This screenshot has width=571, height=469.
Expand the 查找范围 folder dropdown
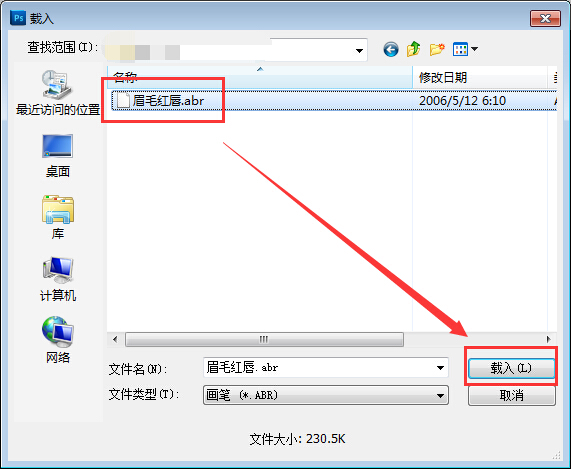point(359,50)
